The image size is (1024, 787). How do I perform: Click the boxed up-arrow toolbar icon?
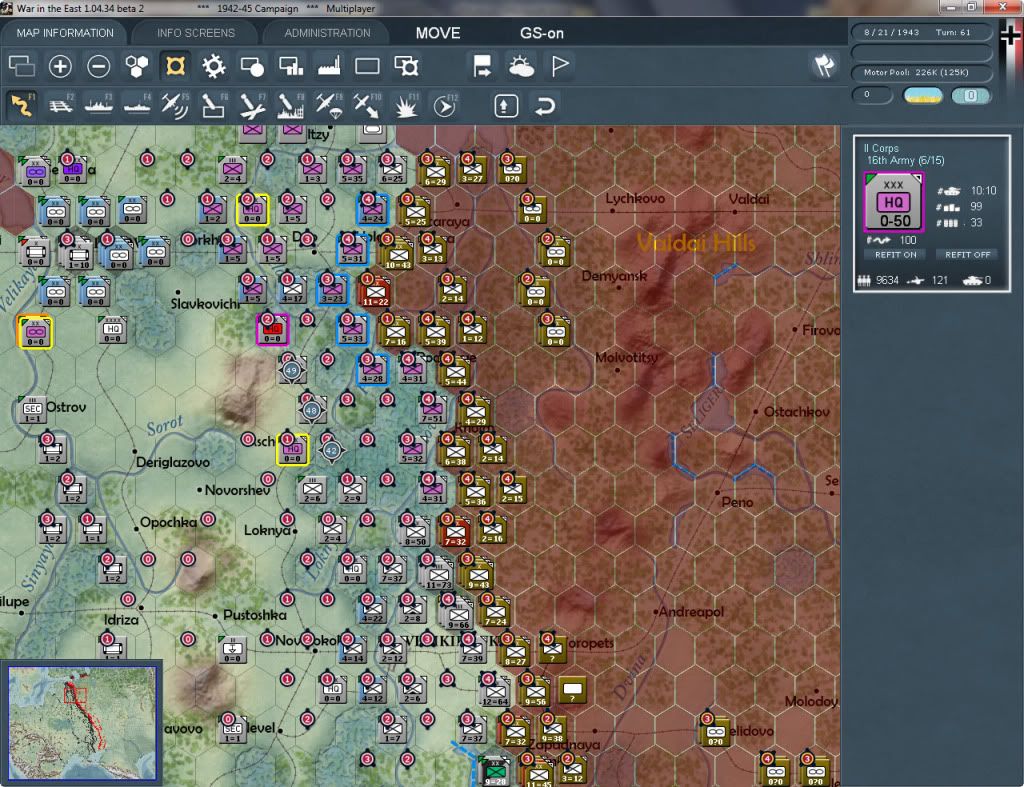click(x=506, y=106)
